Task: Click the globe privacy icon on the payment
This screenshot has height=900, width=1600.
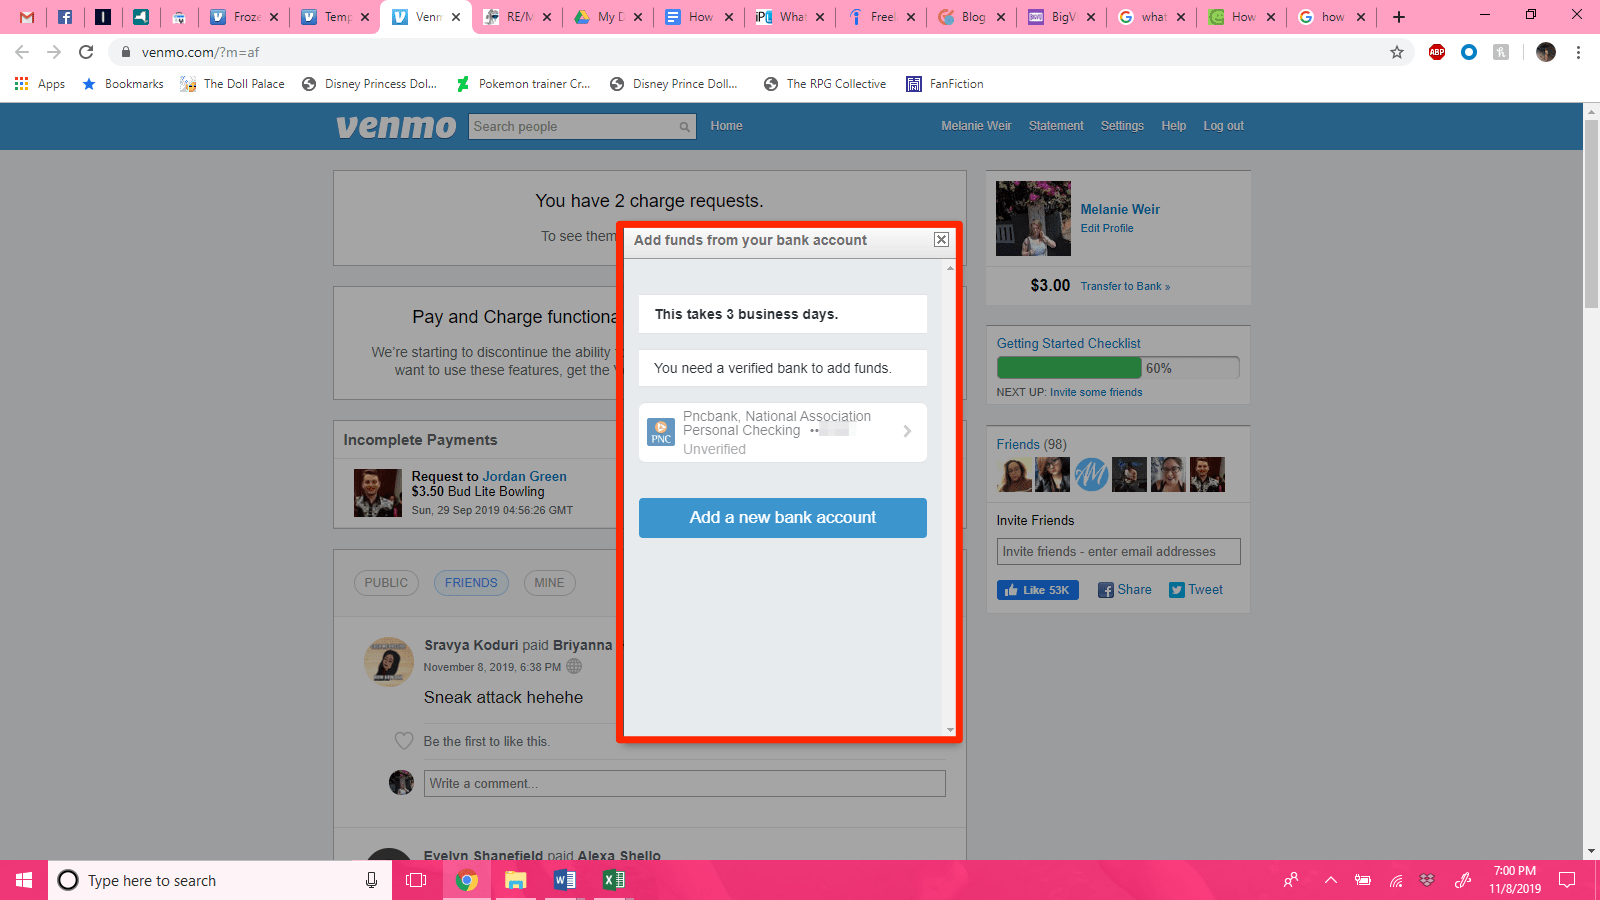Action: 573,666
